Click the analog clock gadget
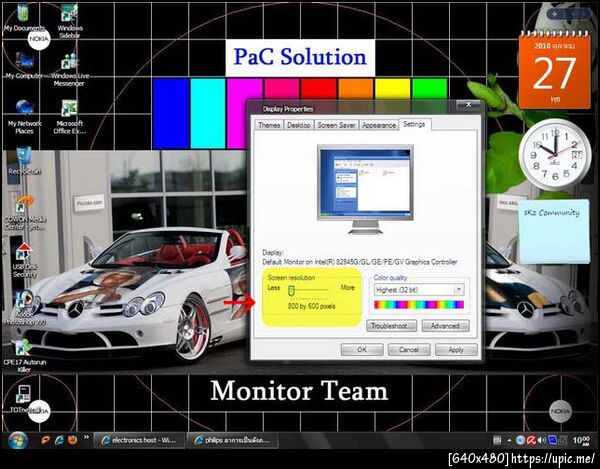 pyautogui.click(x=555, y=154)
